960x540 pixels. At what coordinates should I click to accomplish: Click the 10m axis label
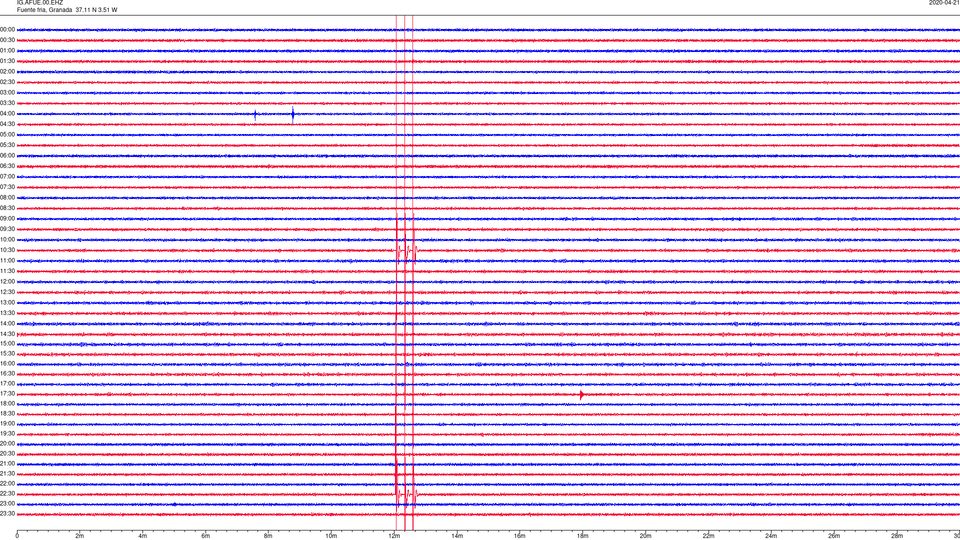(331, 536)
